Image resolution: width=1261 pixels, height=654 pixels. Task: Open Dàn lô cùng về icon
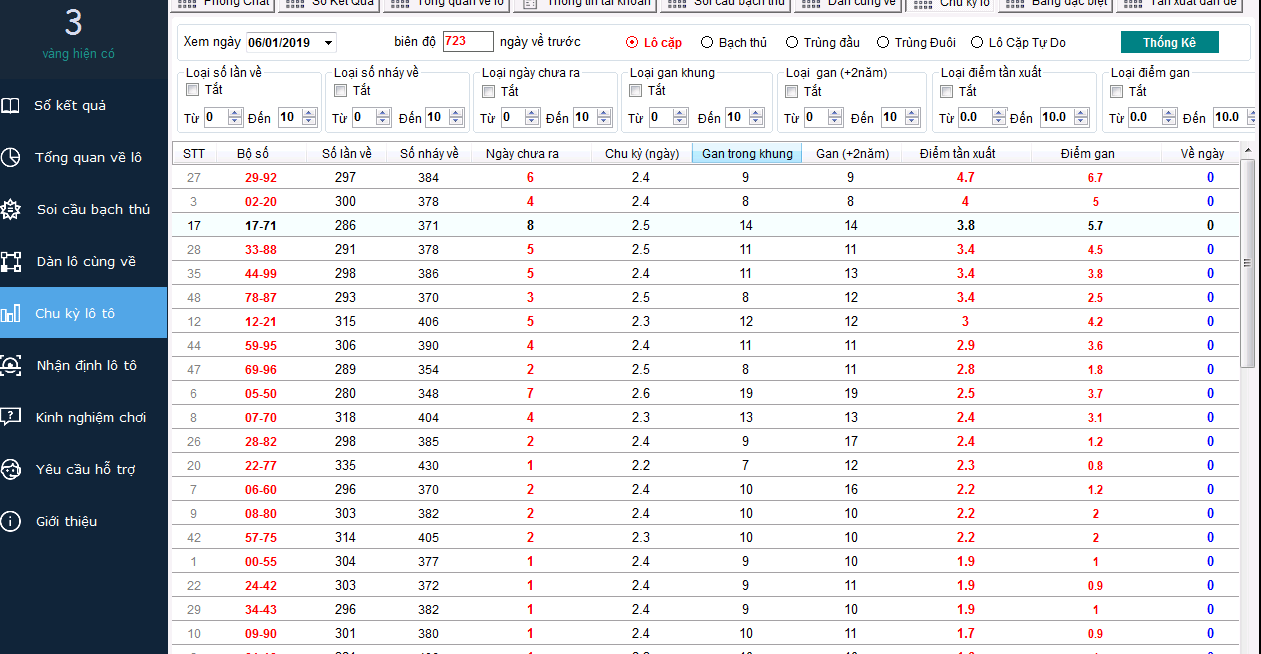(11, 262)
